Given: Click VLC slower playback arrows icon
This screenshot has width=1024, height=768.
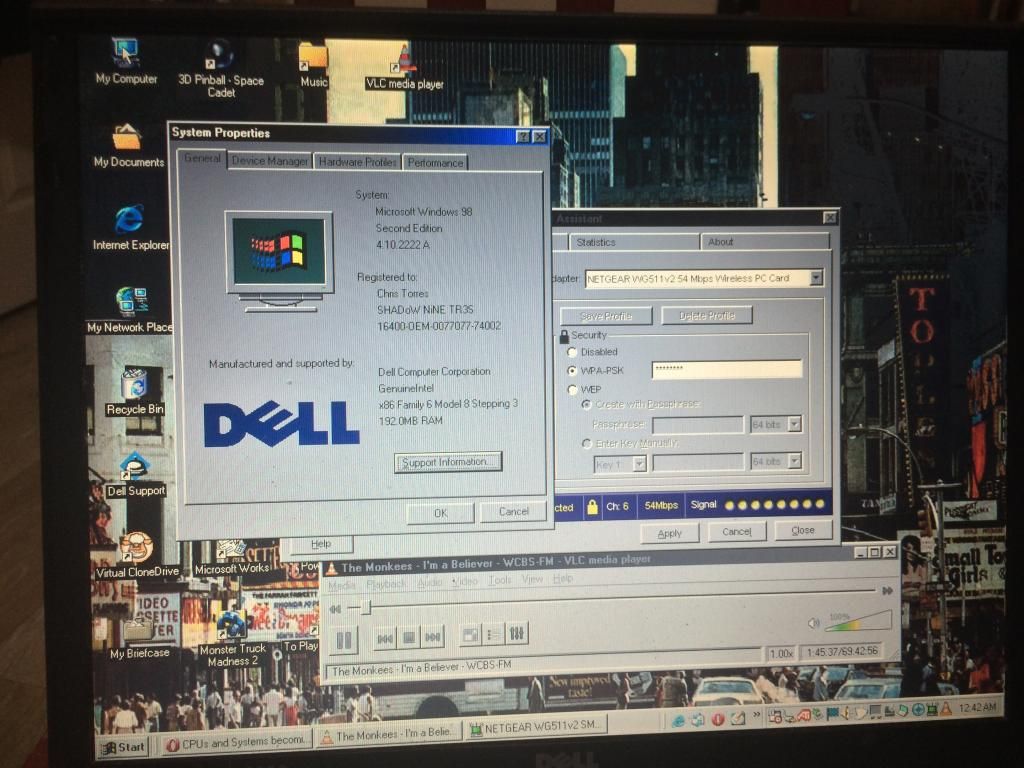Looking at the screenshot, I should [335, 609].
